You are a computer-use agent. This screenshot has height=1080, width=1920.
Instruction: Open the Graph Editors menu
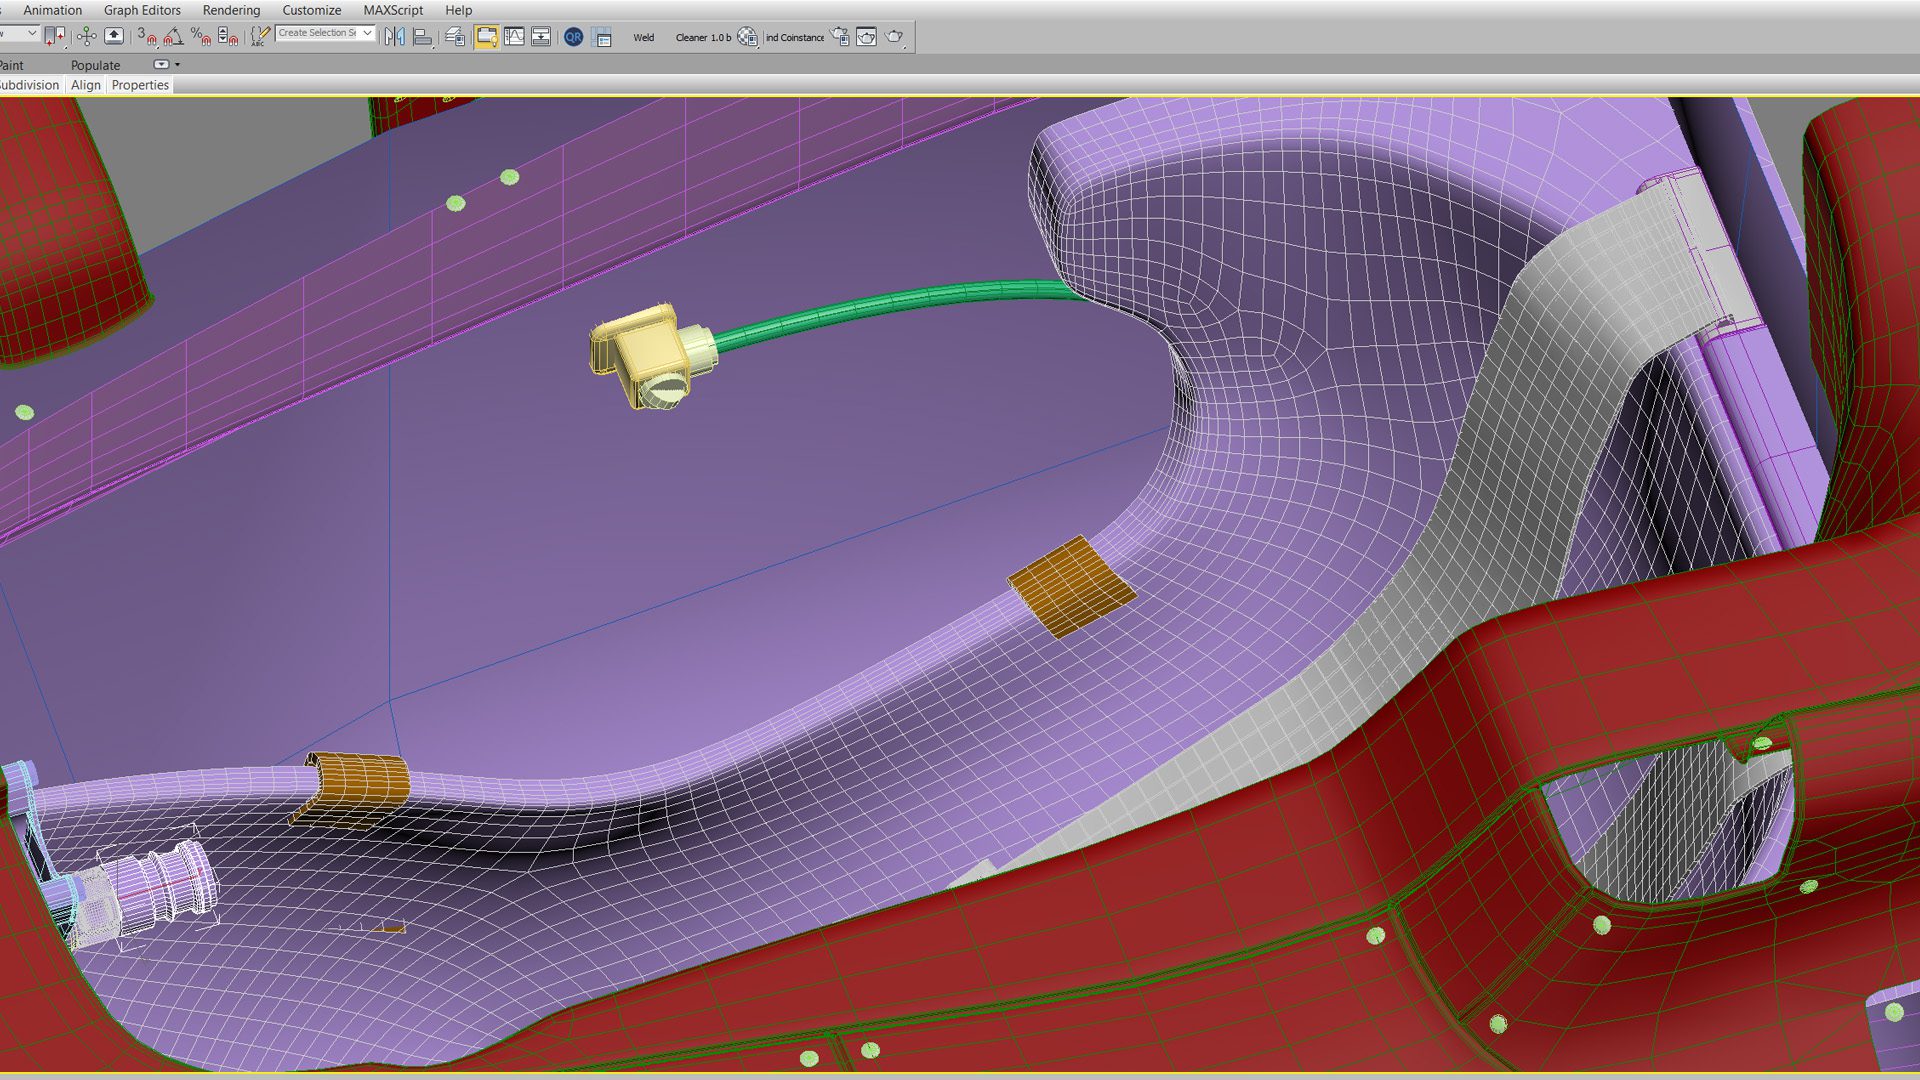(x=142, y=10)
